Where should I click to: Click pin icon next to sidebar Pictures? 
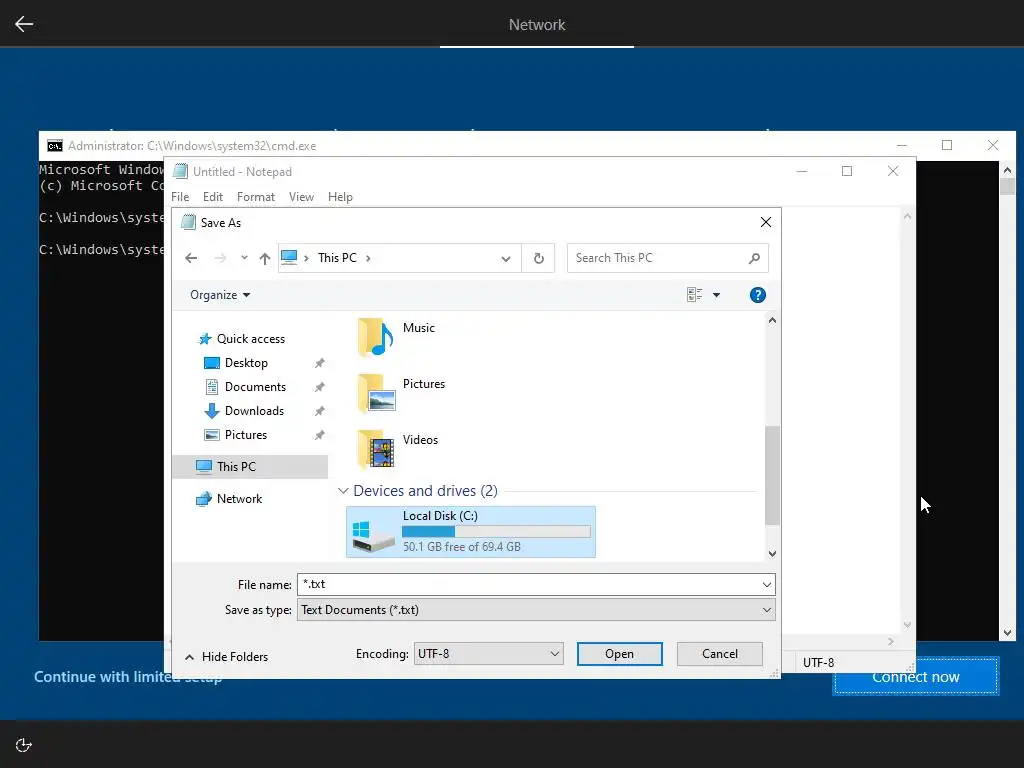[x=319, y=435]
